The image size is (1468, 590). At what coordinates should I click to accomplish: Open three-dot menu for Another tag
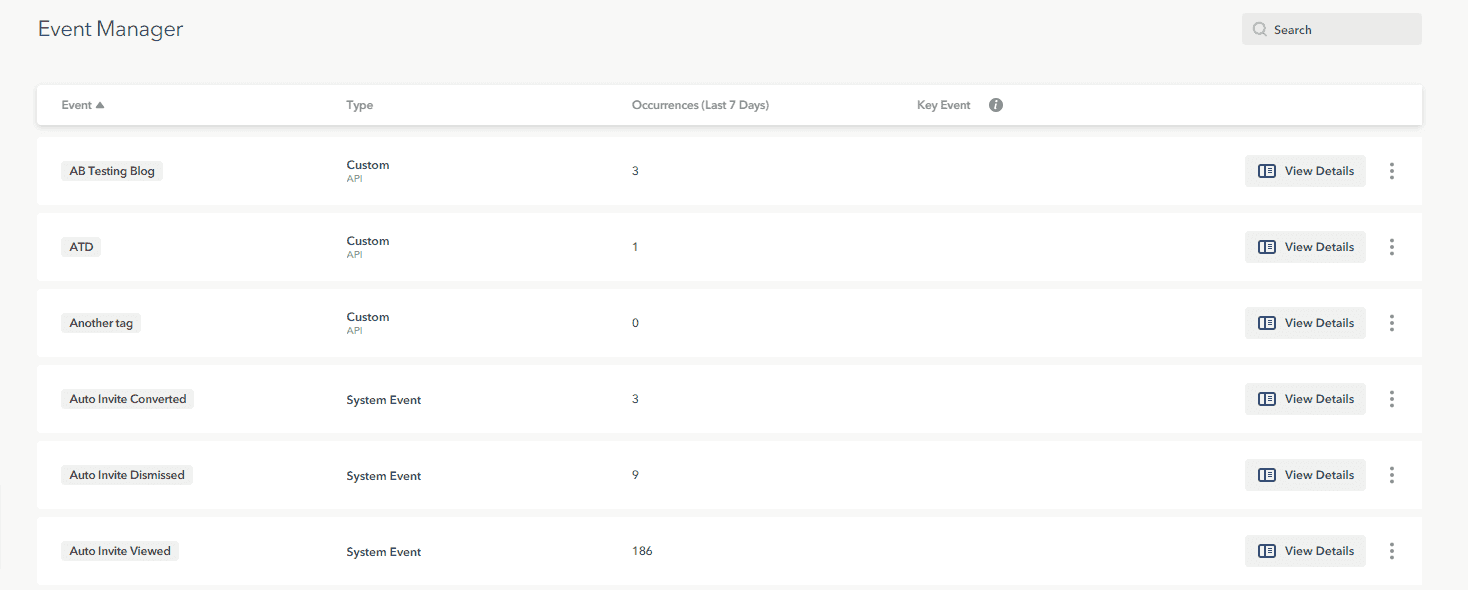click(1392, 323)
